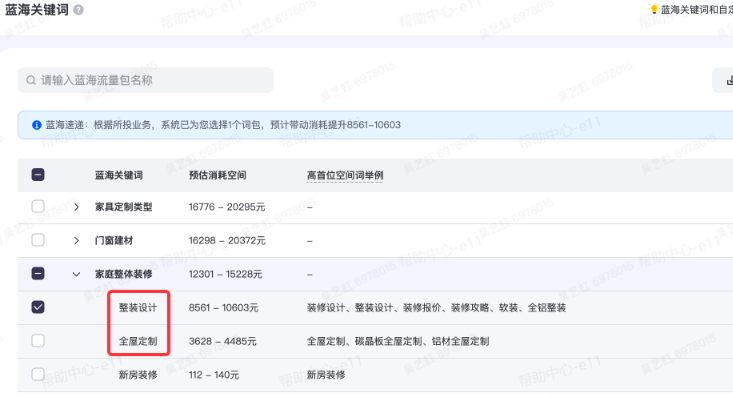Click the value 8561 – 10603元
733x398 pixels.
click(x=223, y=308)
